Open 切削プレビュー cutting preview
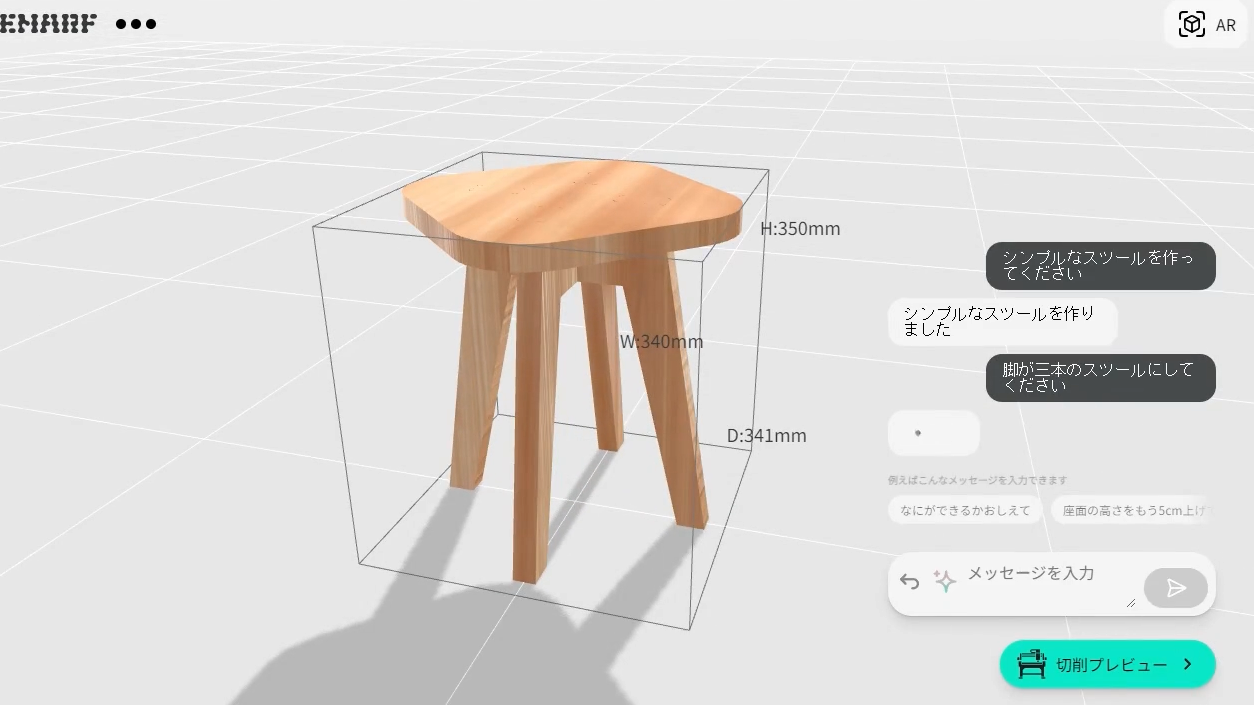The image size is (1254, 705). pos(1107,664)
